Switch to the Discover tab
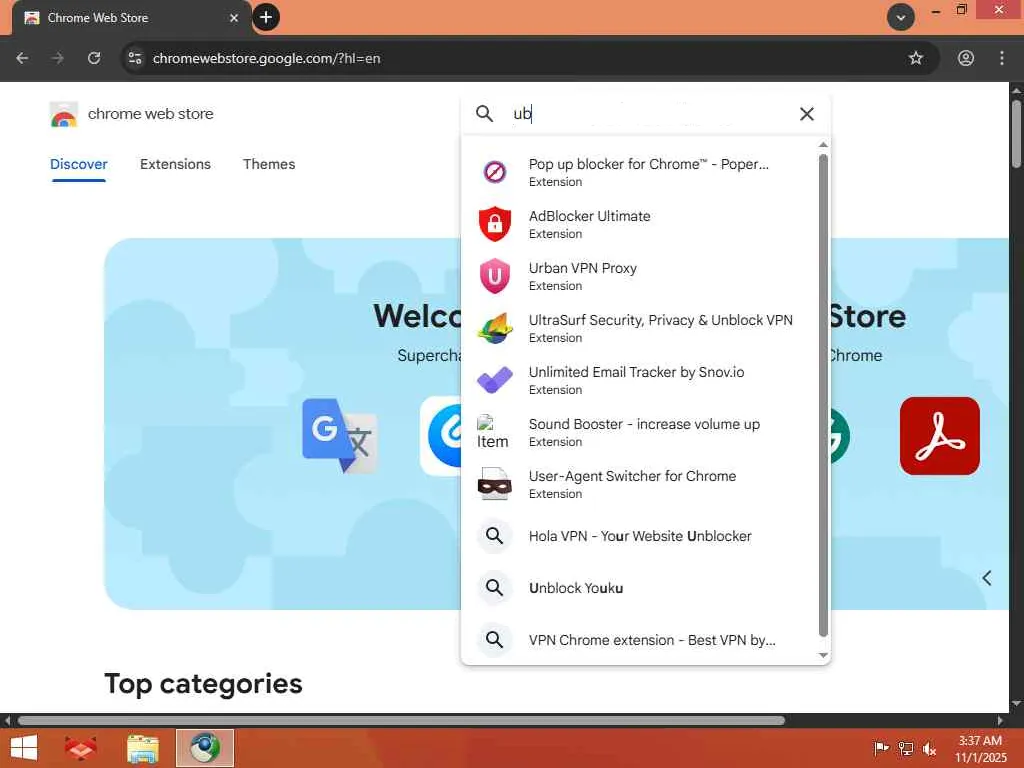Screen dimensions: 1024x768 [78, 164]
